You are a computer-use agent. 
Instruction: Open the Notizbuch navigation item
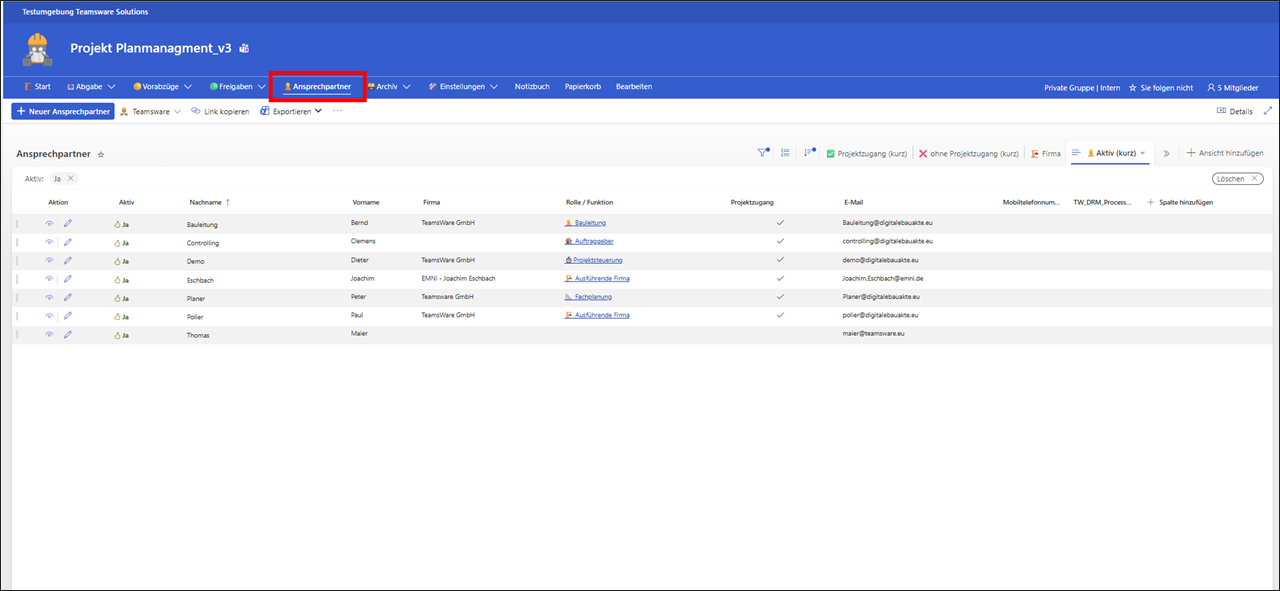pos(532,87)
